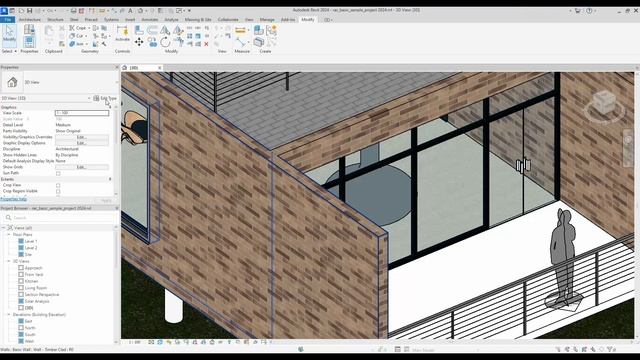Click the Paste icon in Clipboard panel

[x=49, y=33]
